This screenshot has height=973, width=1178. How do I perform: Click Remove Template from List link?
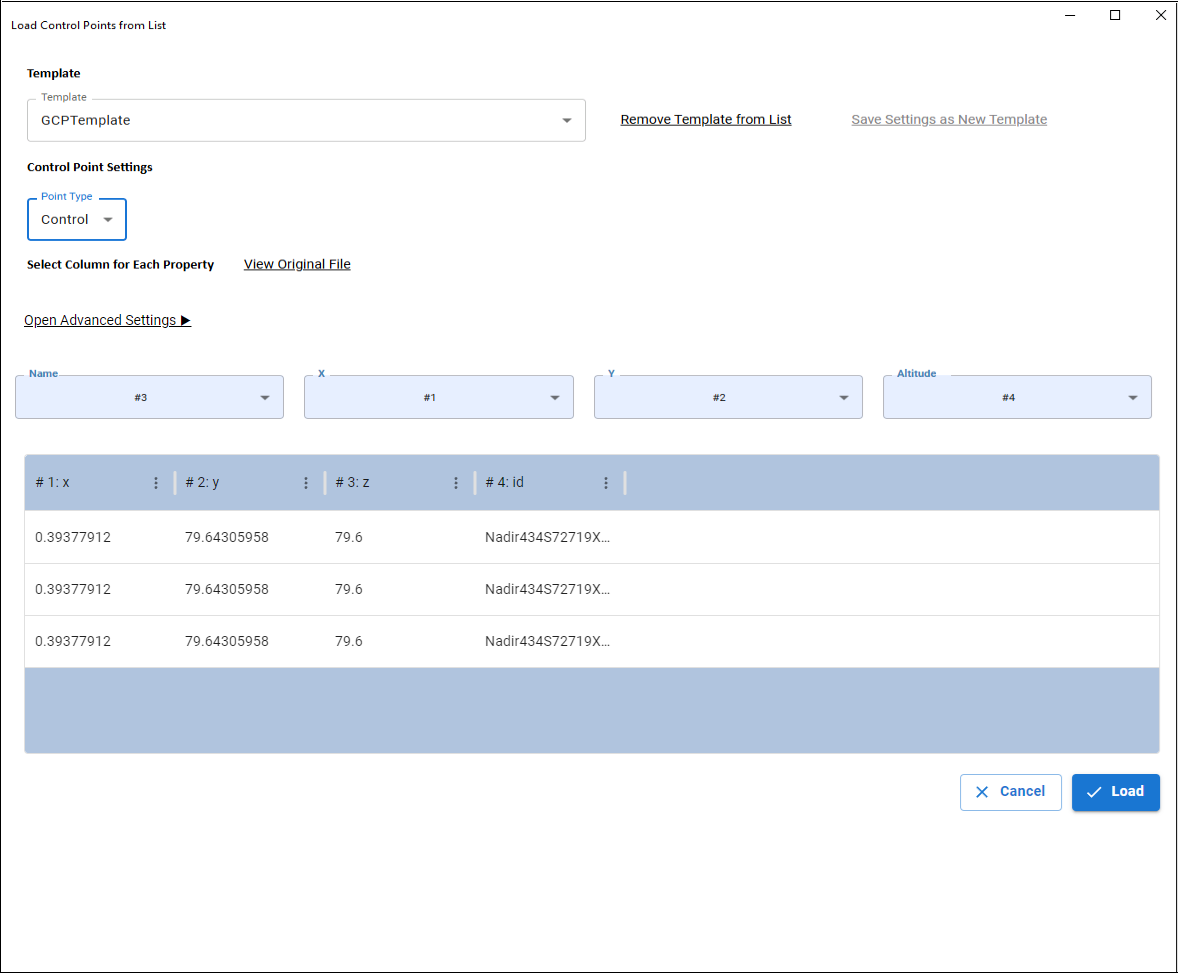[705, 119]
